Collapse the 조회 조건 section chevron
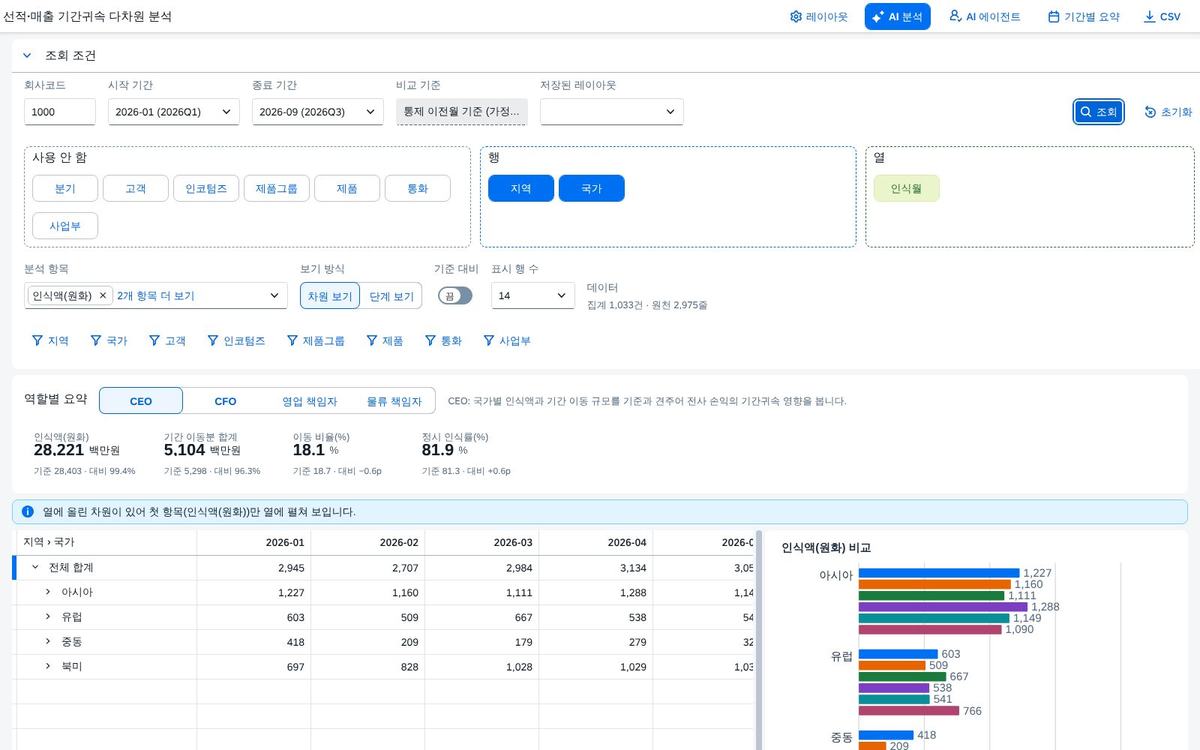 tap(27, 56)
